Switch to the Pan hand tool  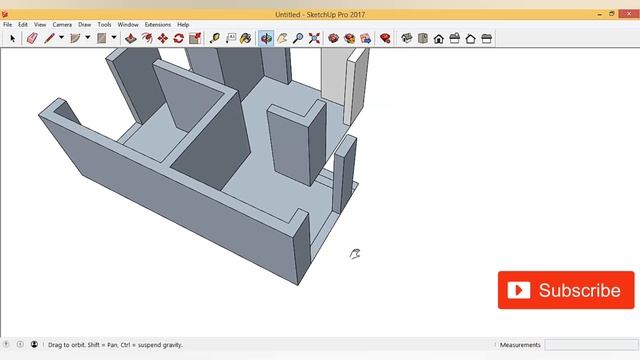tap(282, 39)
